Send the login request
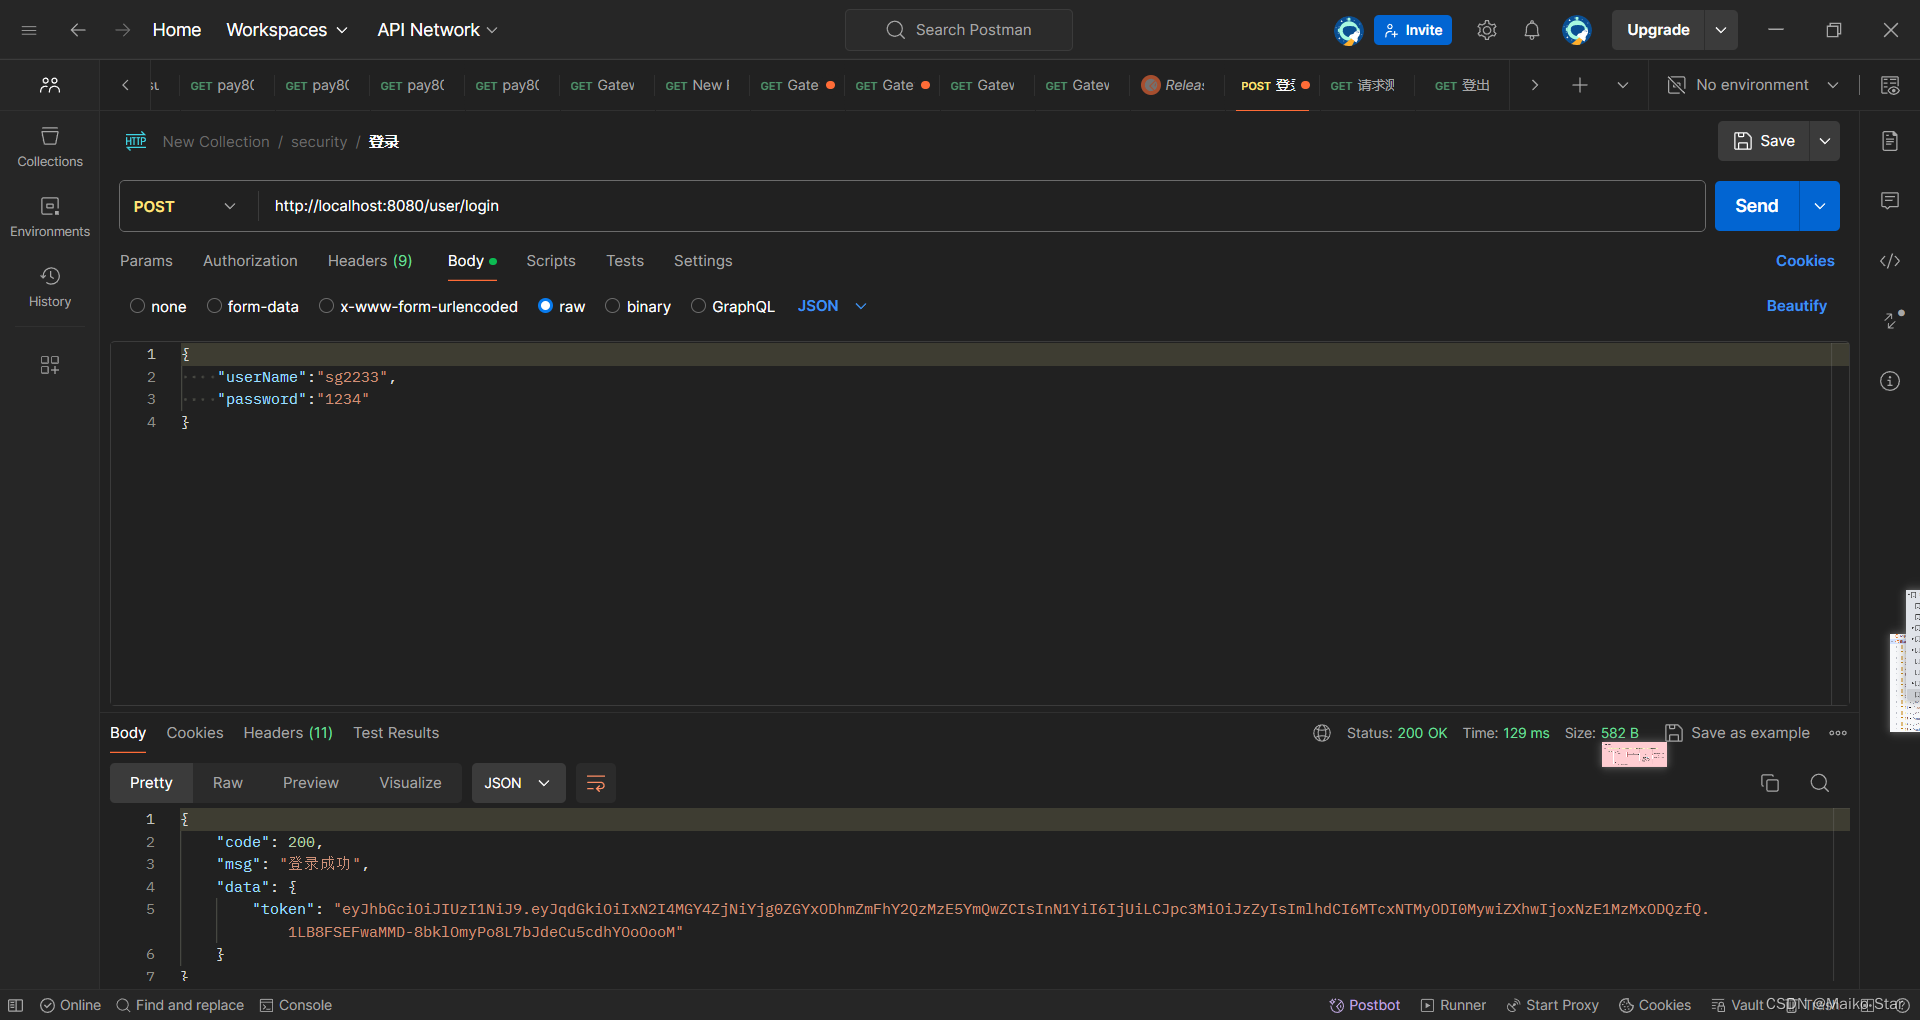This screenshot has width=1920, height=1020. pos(1757,206)
